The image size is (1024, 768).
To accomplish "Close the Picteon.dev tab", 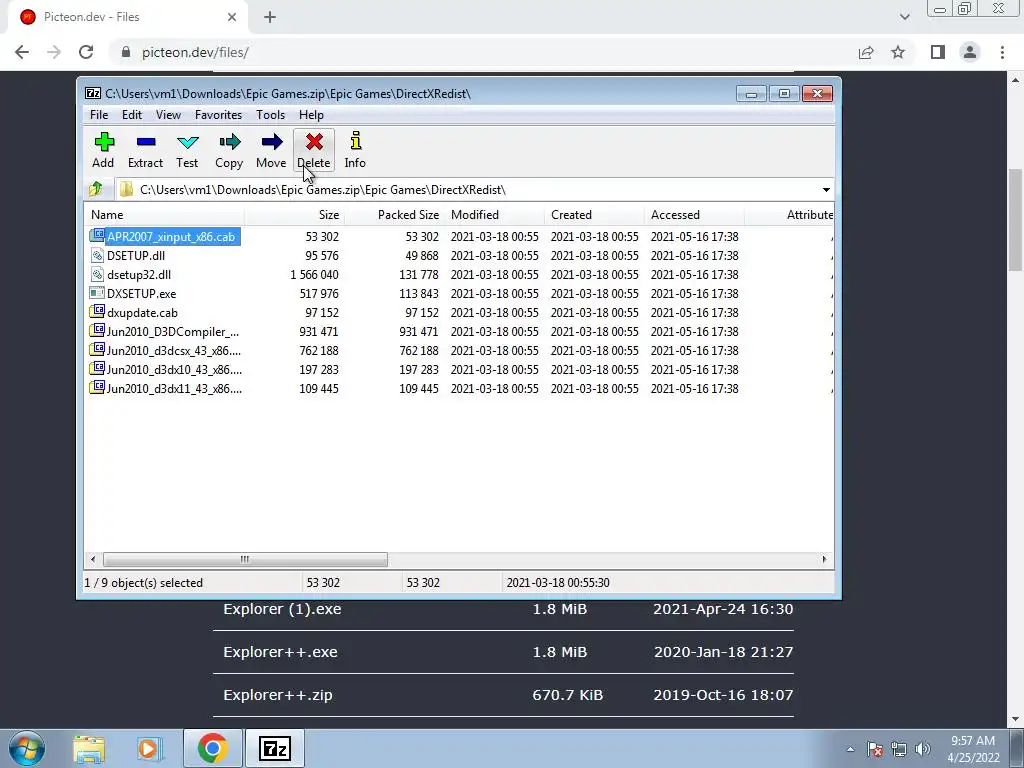I will coord(232,17).
